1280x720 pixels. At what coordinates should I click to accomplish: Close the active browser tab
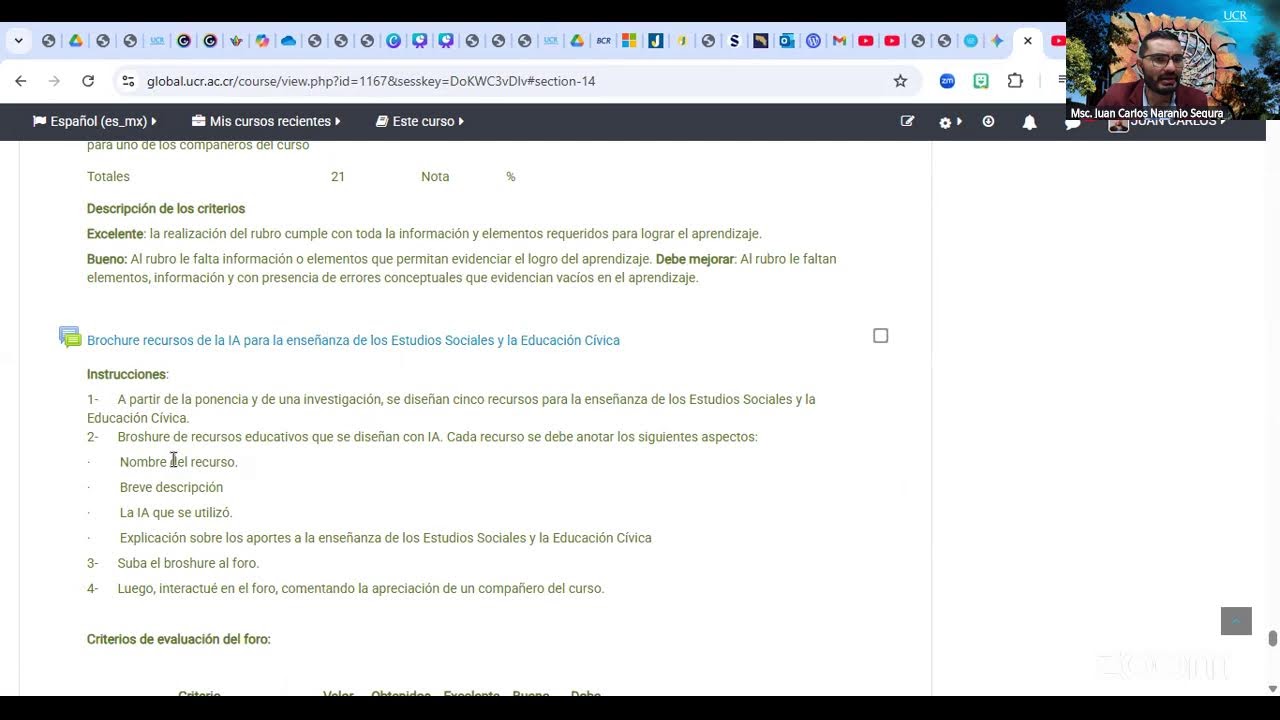click(x=1027, y=41)
